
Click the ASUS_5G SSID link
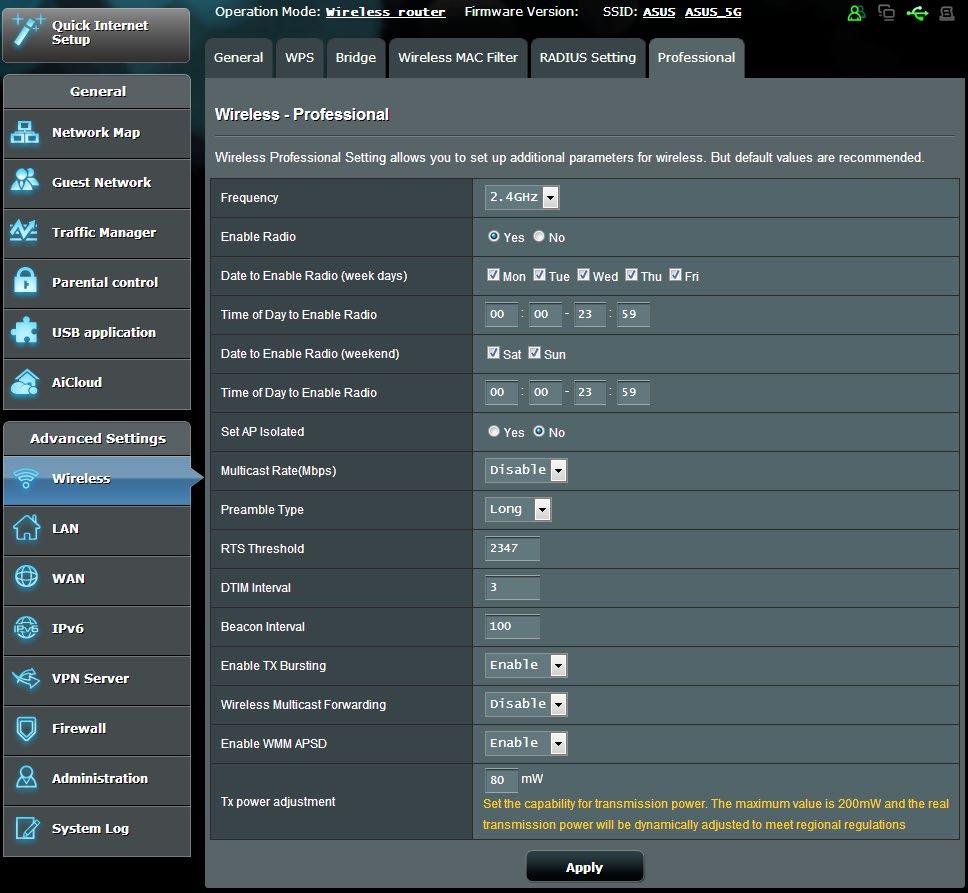[713, 12]
